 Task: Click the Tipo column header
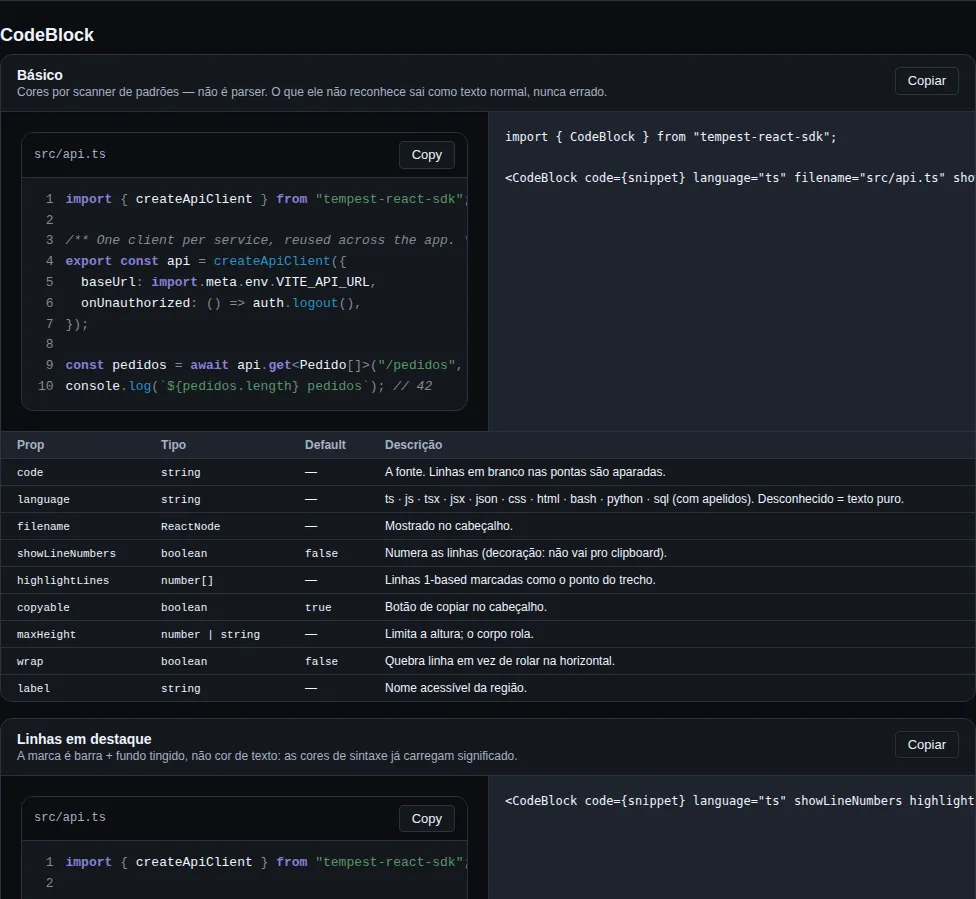[173, 445]
